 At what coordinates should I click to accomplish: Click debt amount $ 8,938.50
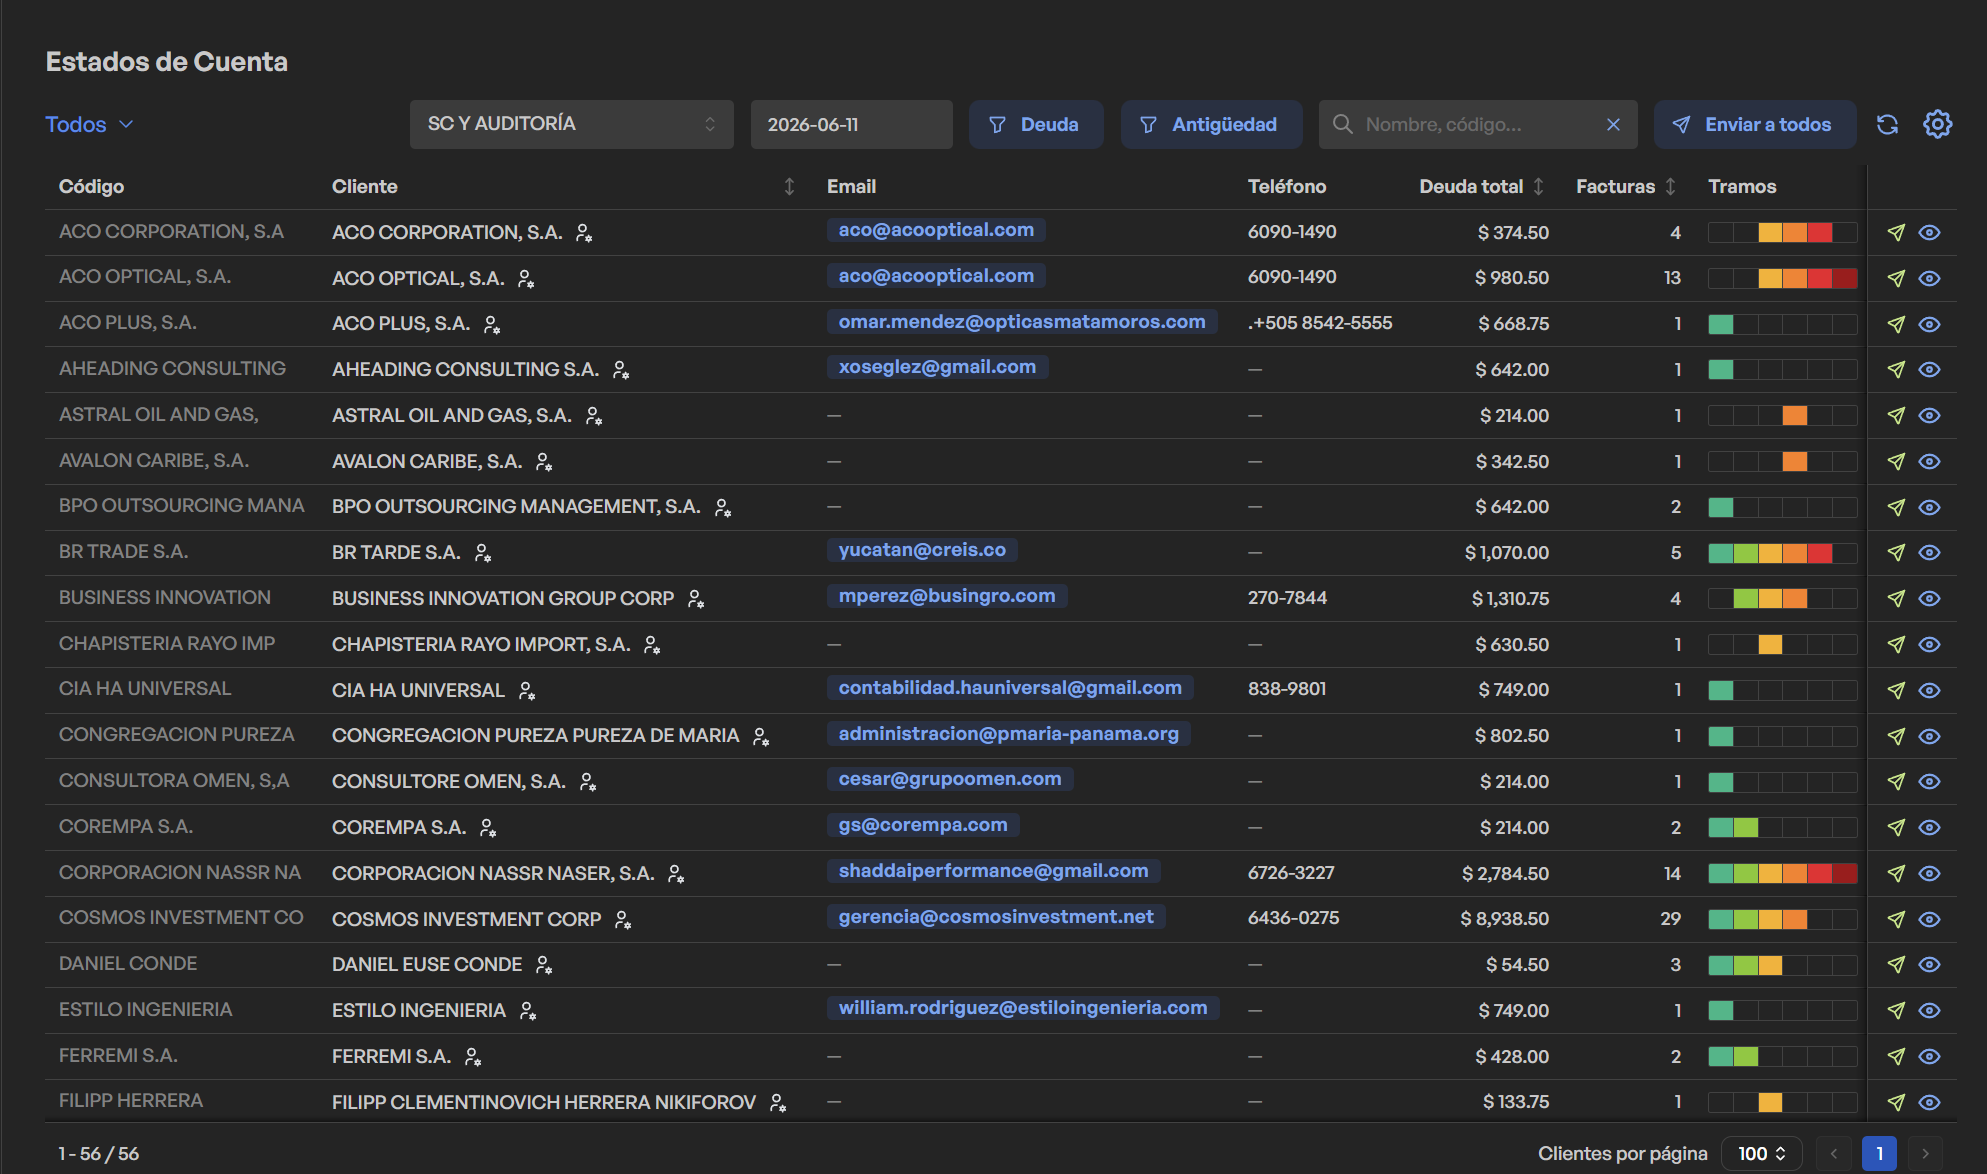coord(1504,918)
